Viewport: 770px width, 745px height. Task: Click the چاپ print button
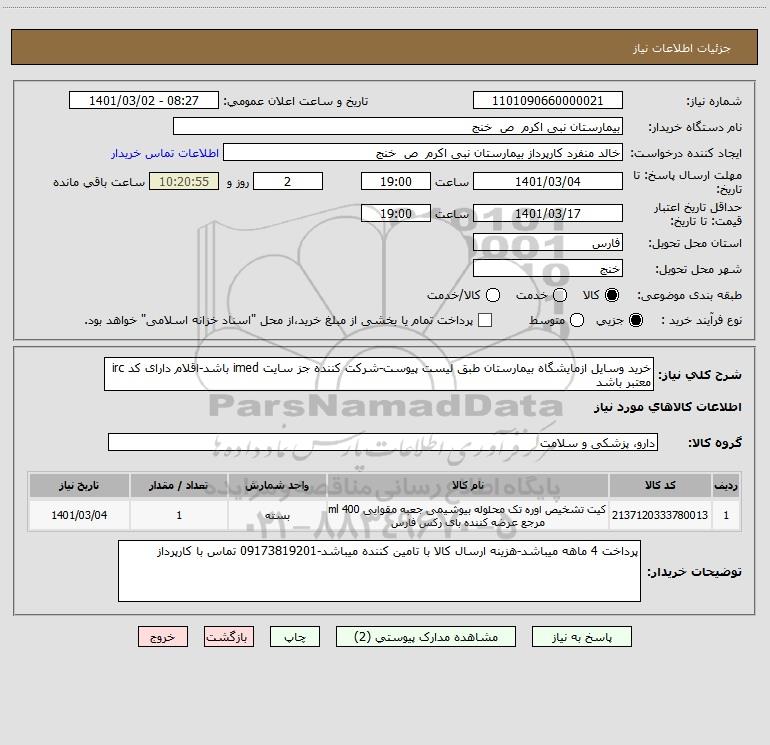click(295, 637)
